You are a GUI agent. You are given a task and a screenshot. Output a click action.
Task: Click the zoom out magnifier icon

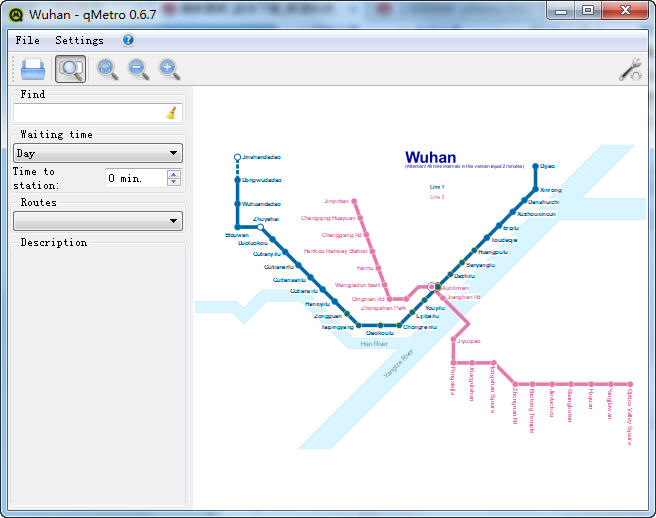(138, 69)
